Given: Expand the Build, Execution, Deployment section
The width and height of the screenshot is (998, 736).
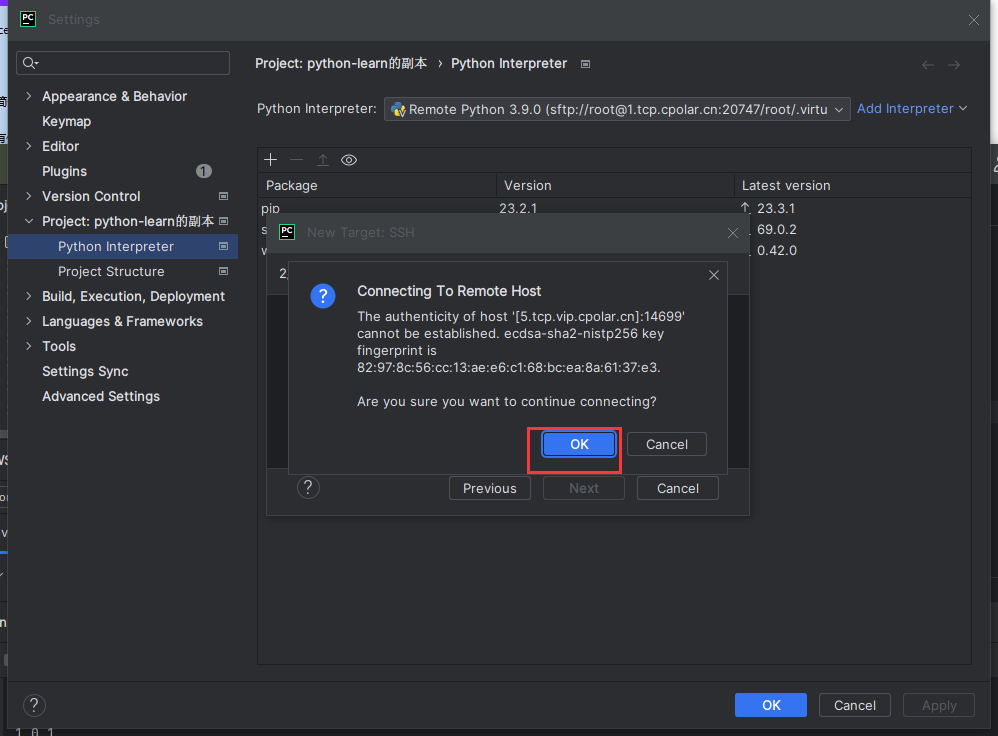Looking at the screenshot, I should [28, 296].
